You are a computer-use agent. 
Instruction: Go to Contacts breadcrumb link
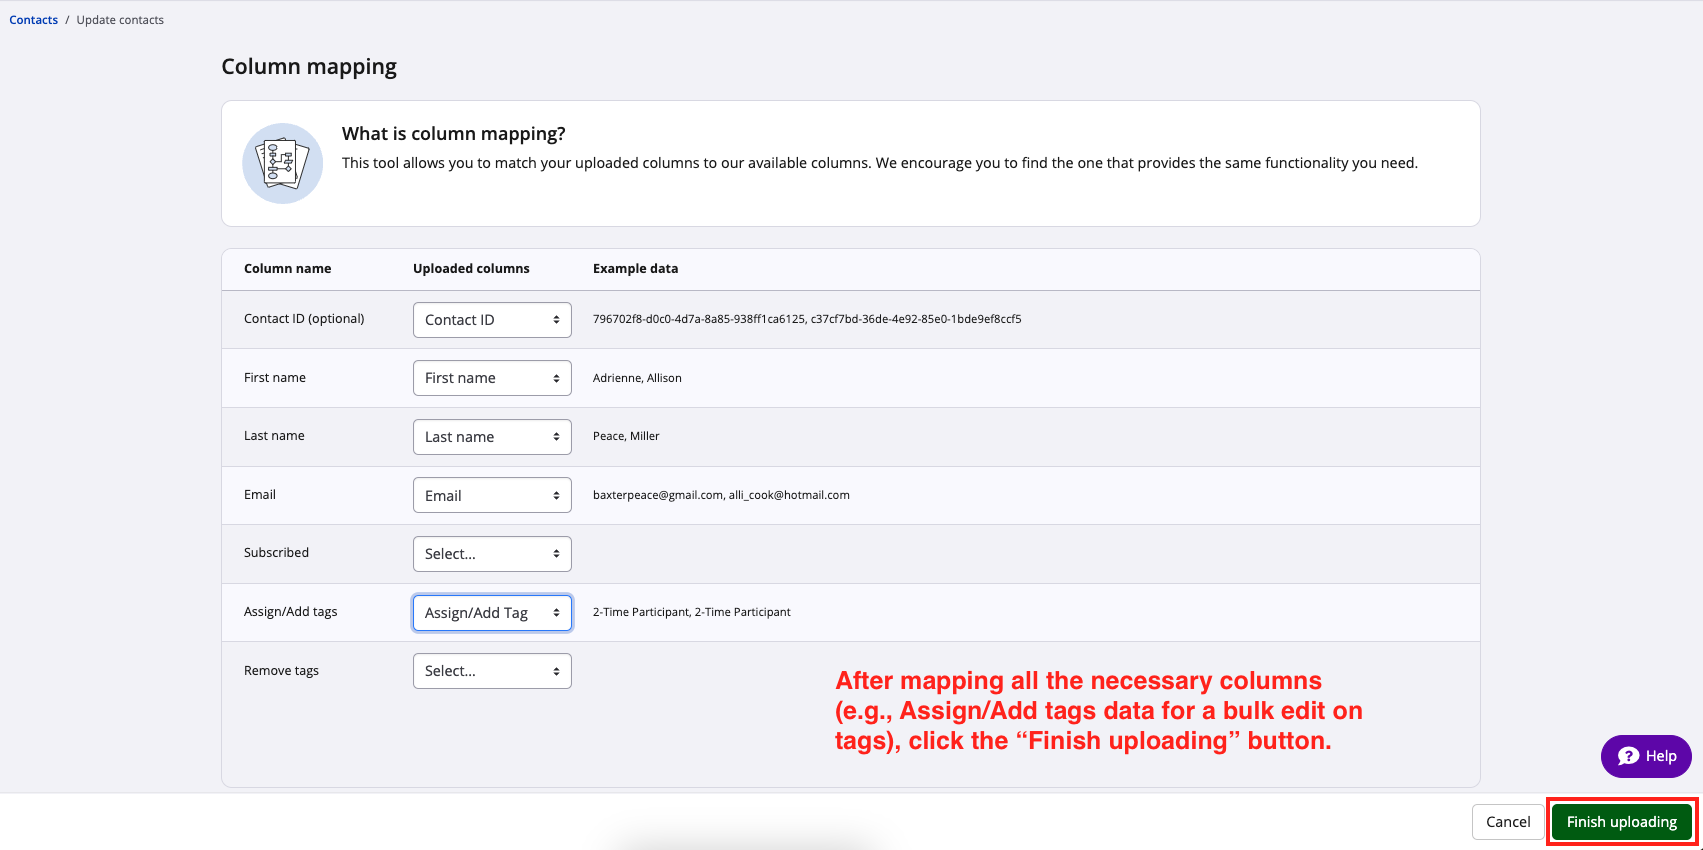coord(34,20)
